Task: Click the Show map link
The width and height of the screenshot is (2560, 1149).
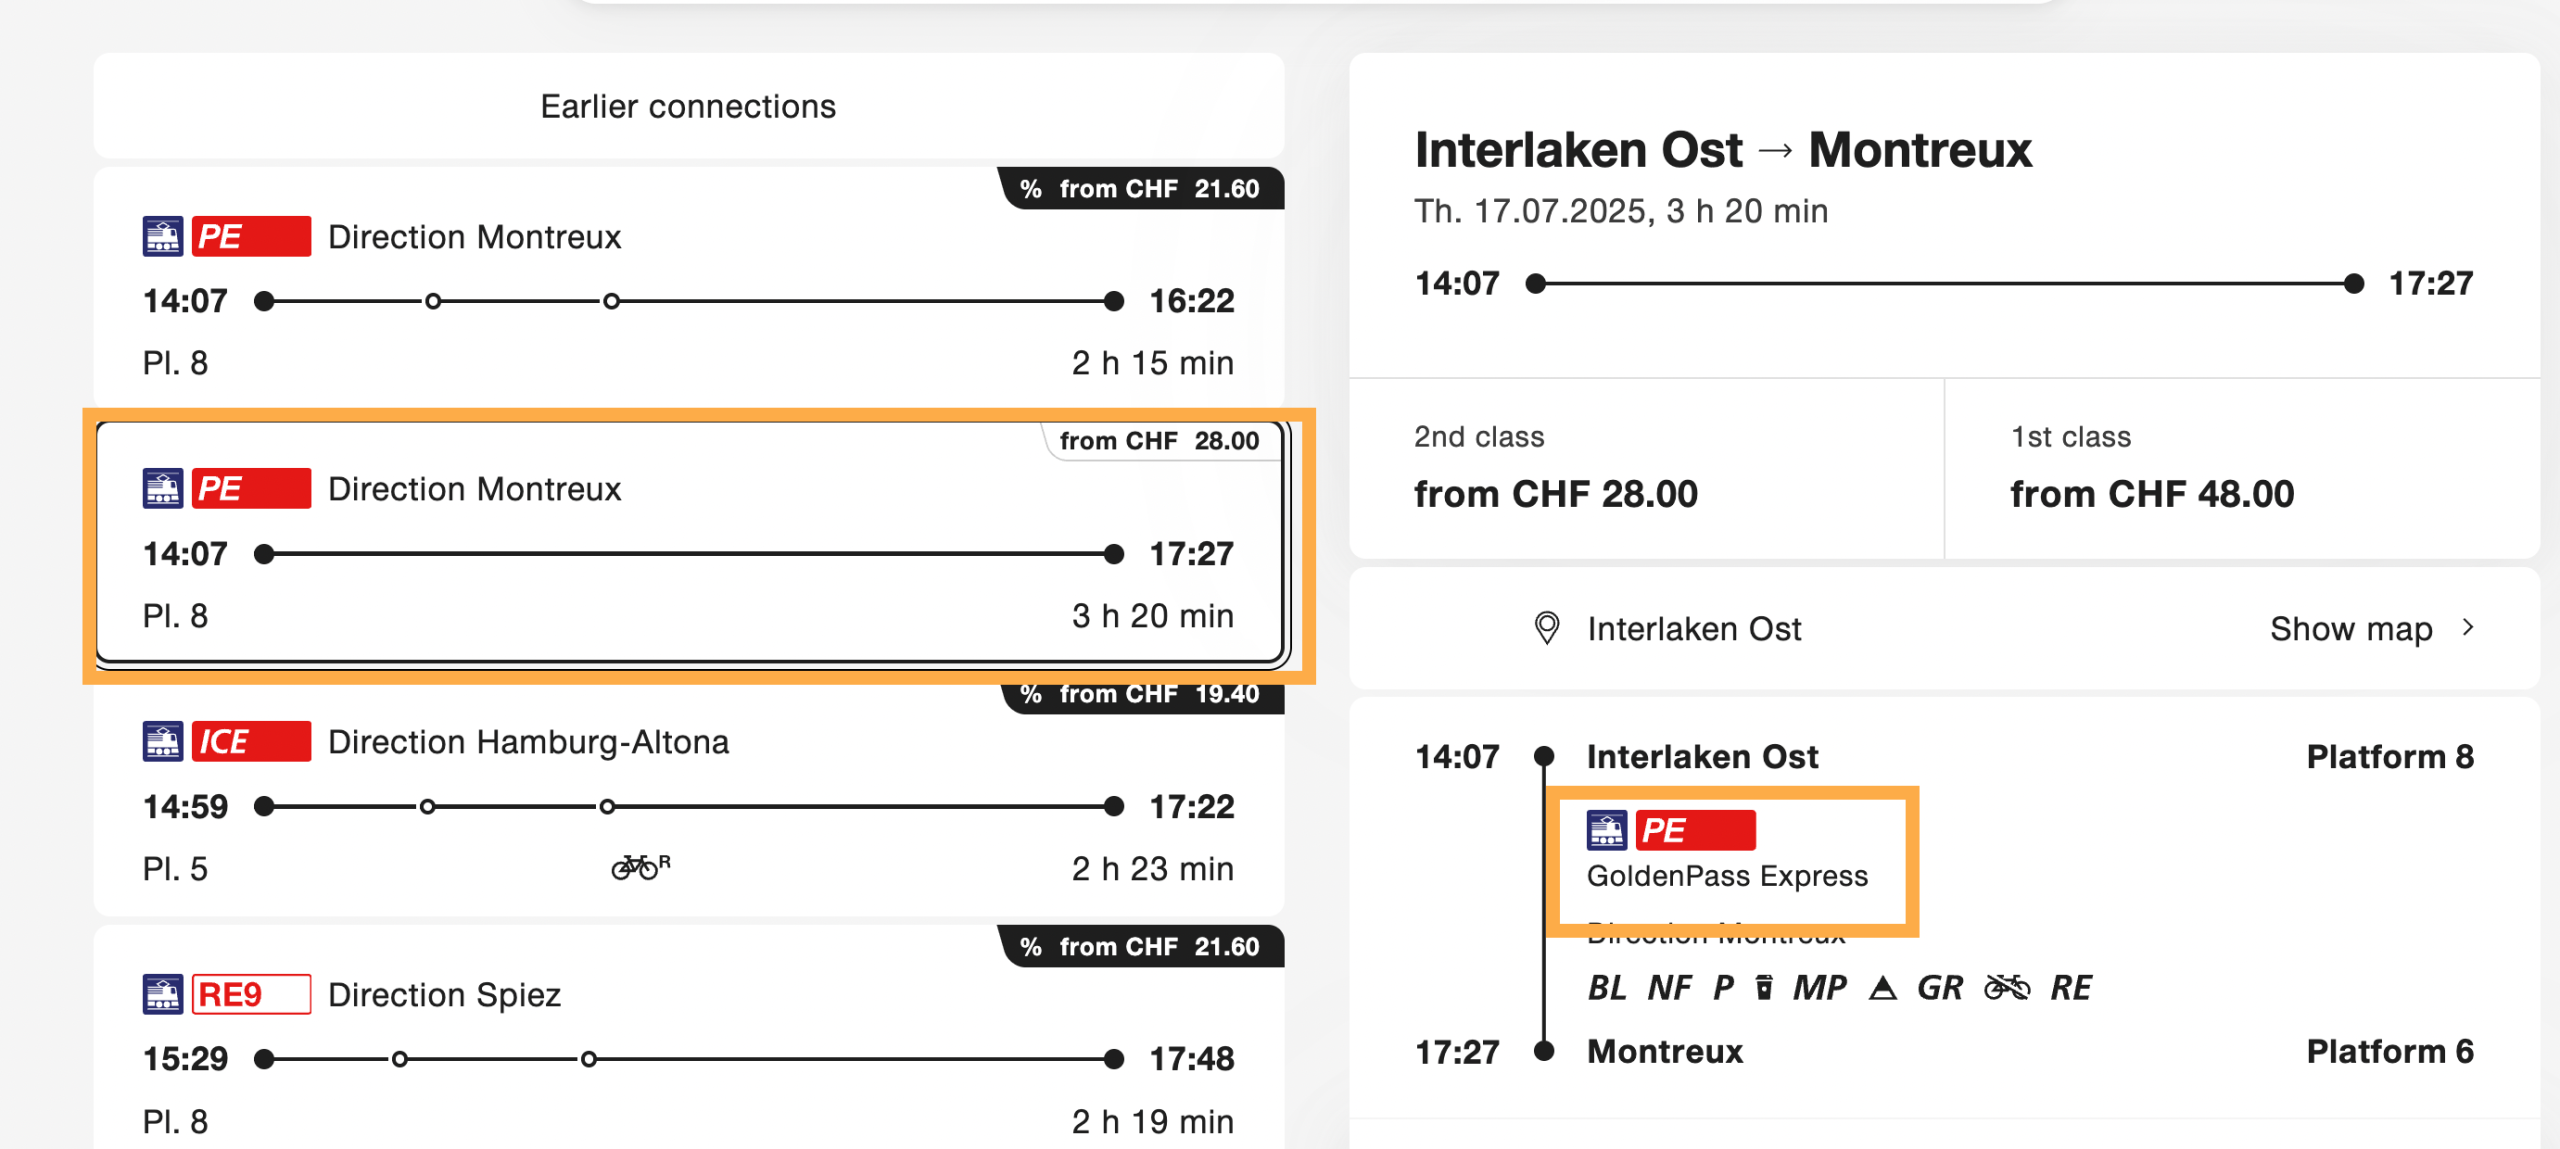Action: (2350, 628)
